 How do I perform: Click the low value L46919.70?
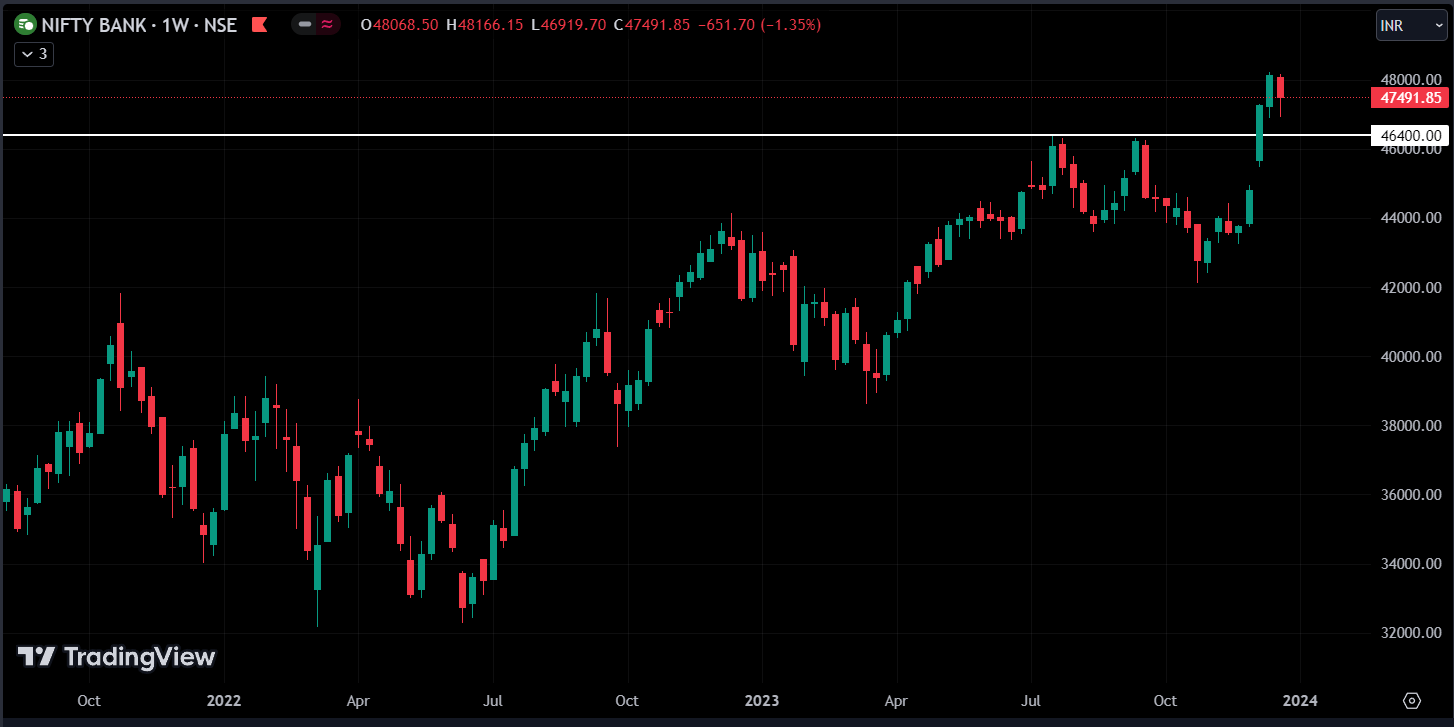click(x=568, y=25)
